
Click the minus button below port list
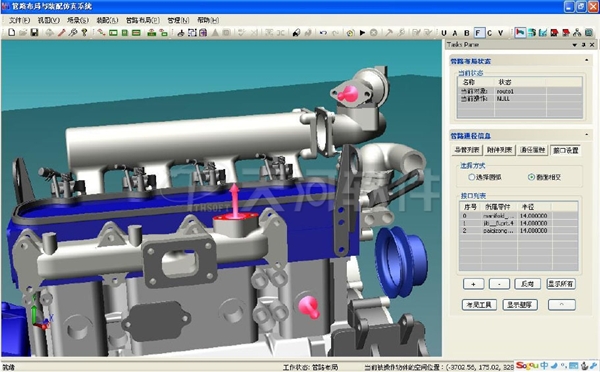(x=500, y=284)
